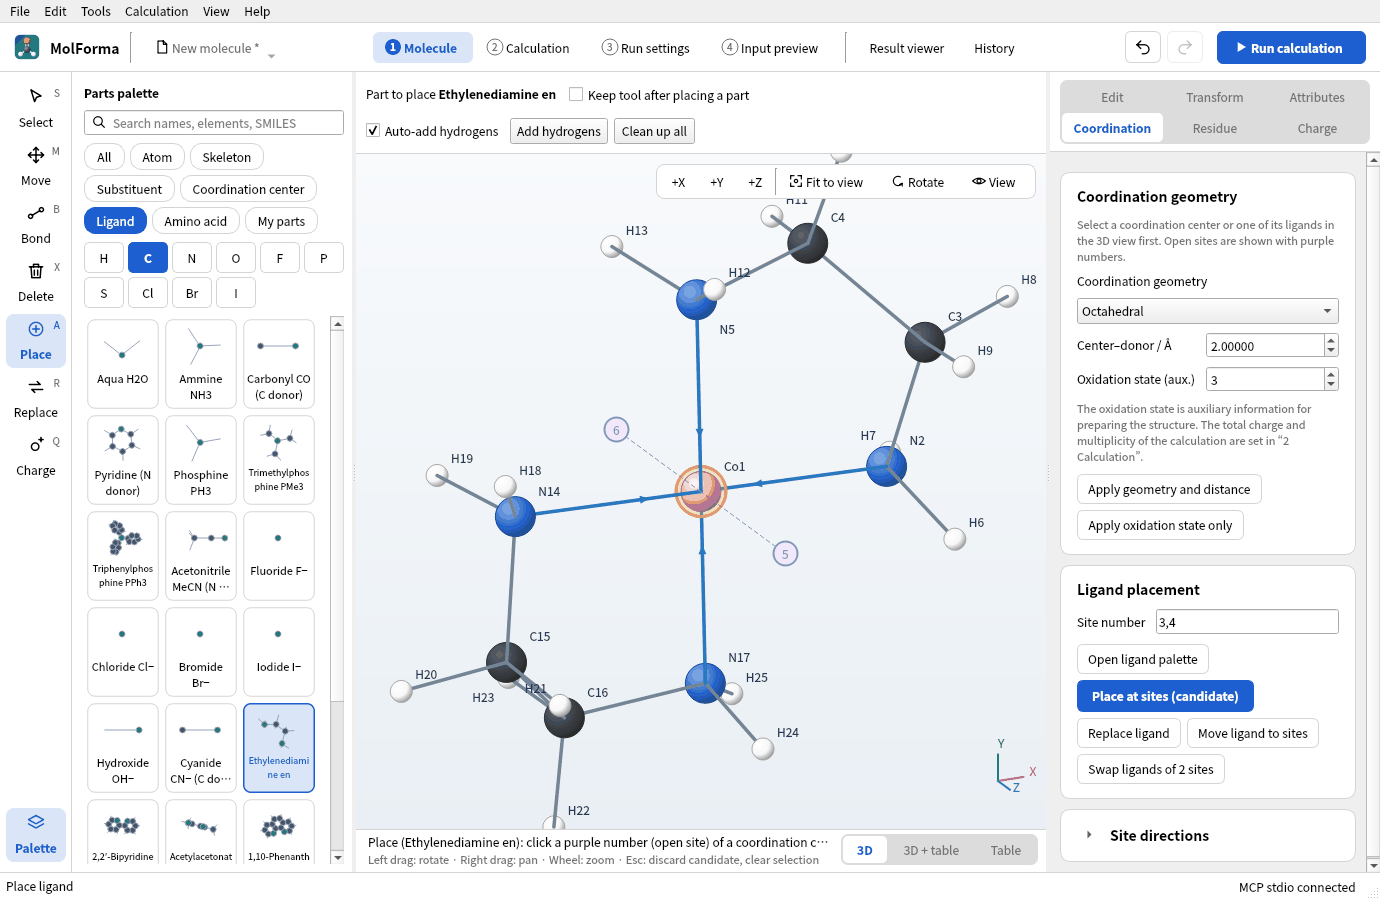Pick the Bond tool
The width and height of the screenshot is (1380, 900).
[36, 224]
